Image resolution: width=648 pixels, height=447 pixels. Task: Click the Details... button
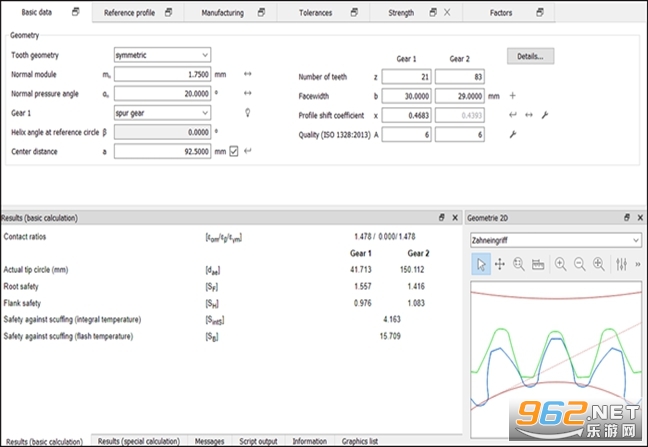530,56
